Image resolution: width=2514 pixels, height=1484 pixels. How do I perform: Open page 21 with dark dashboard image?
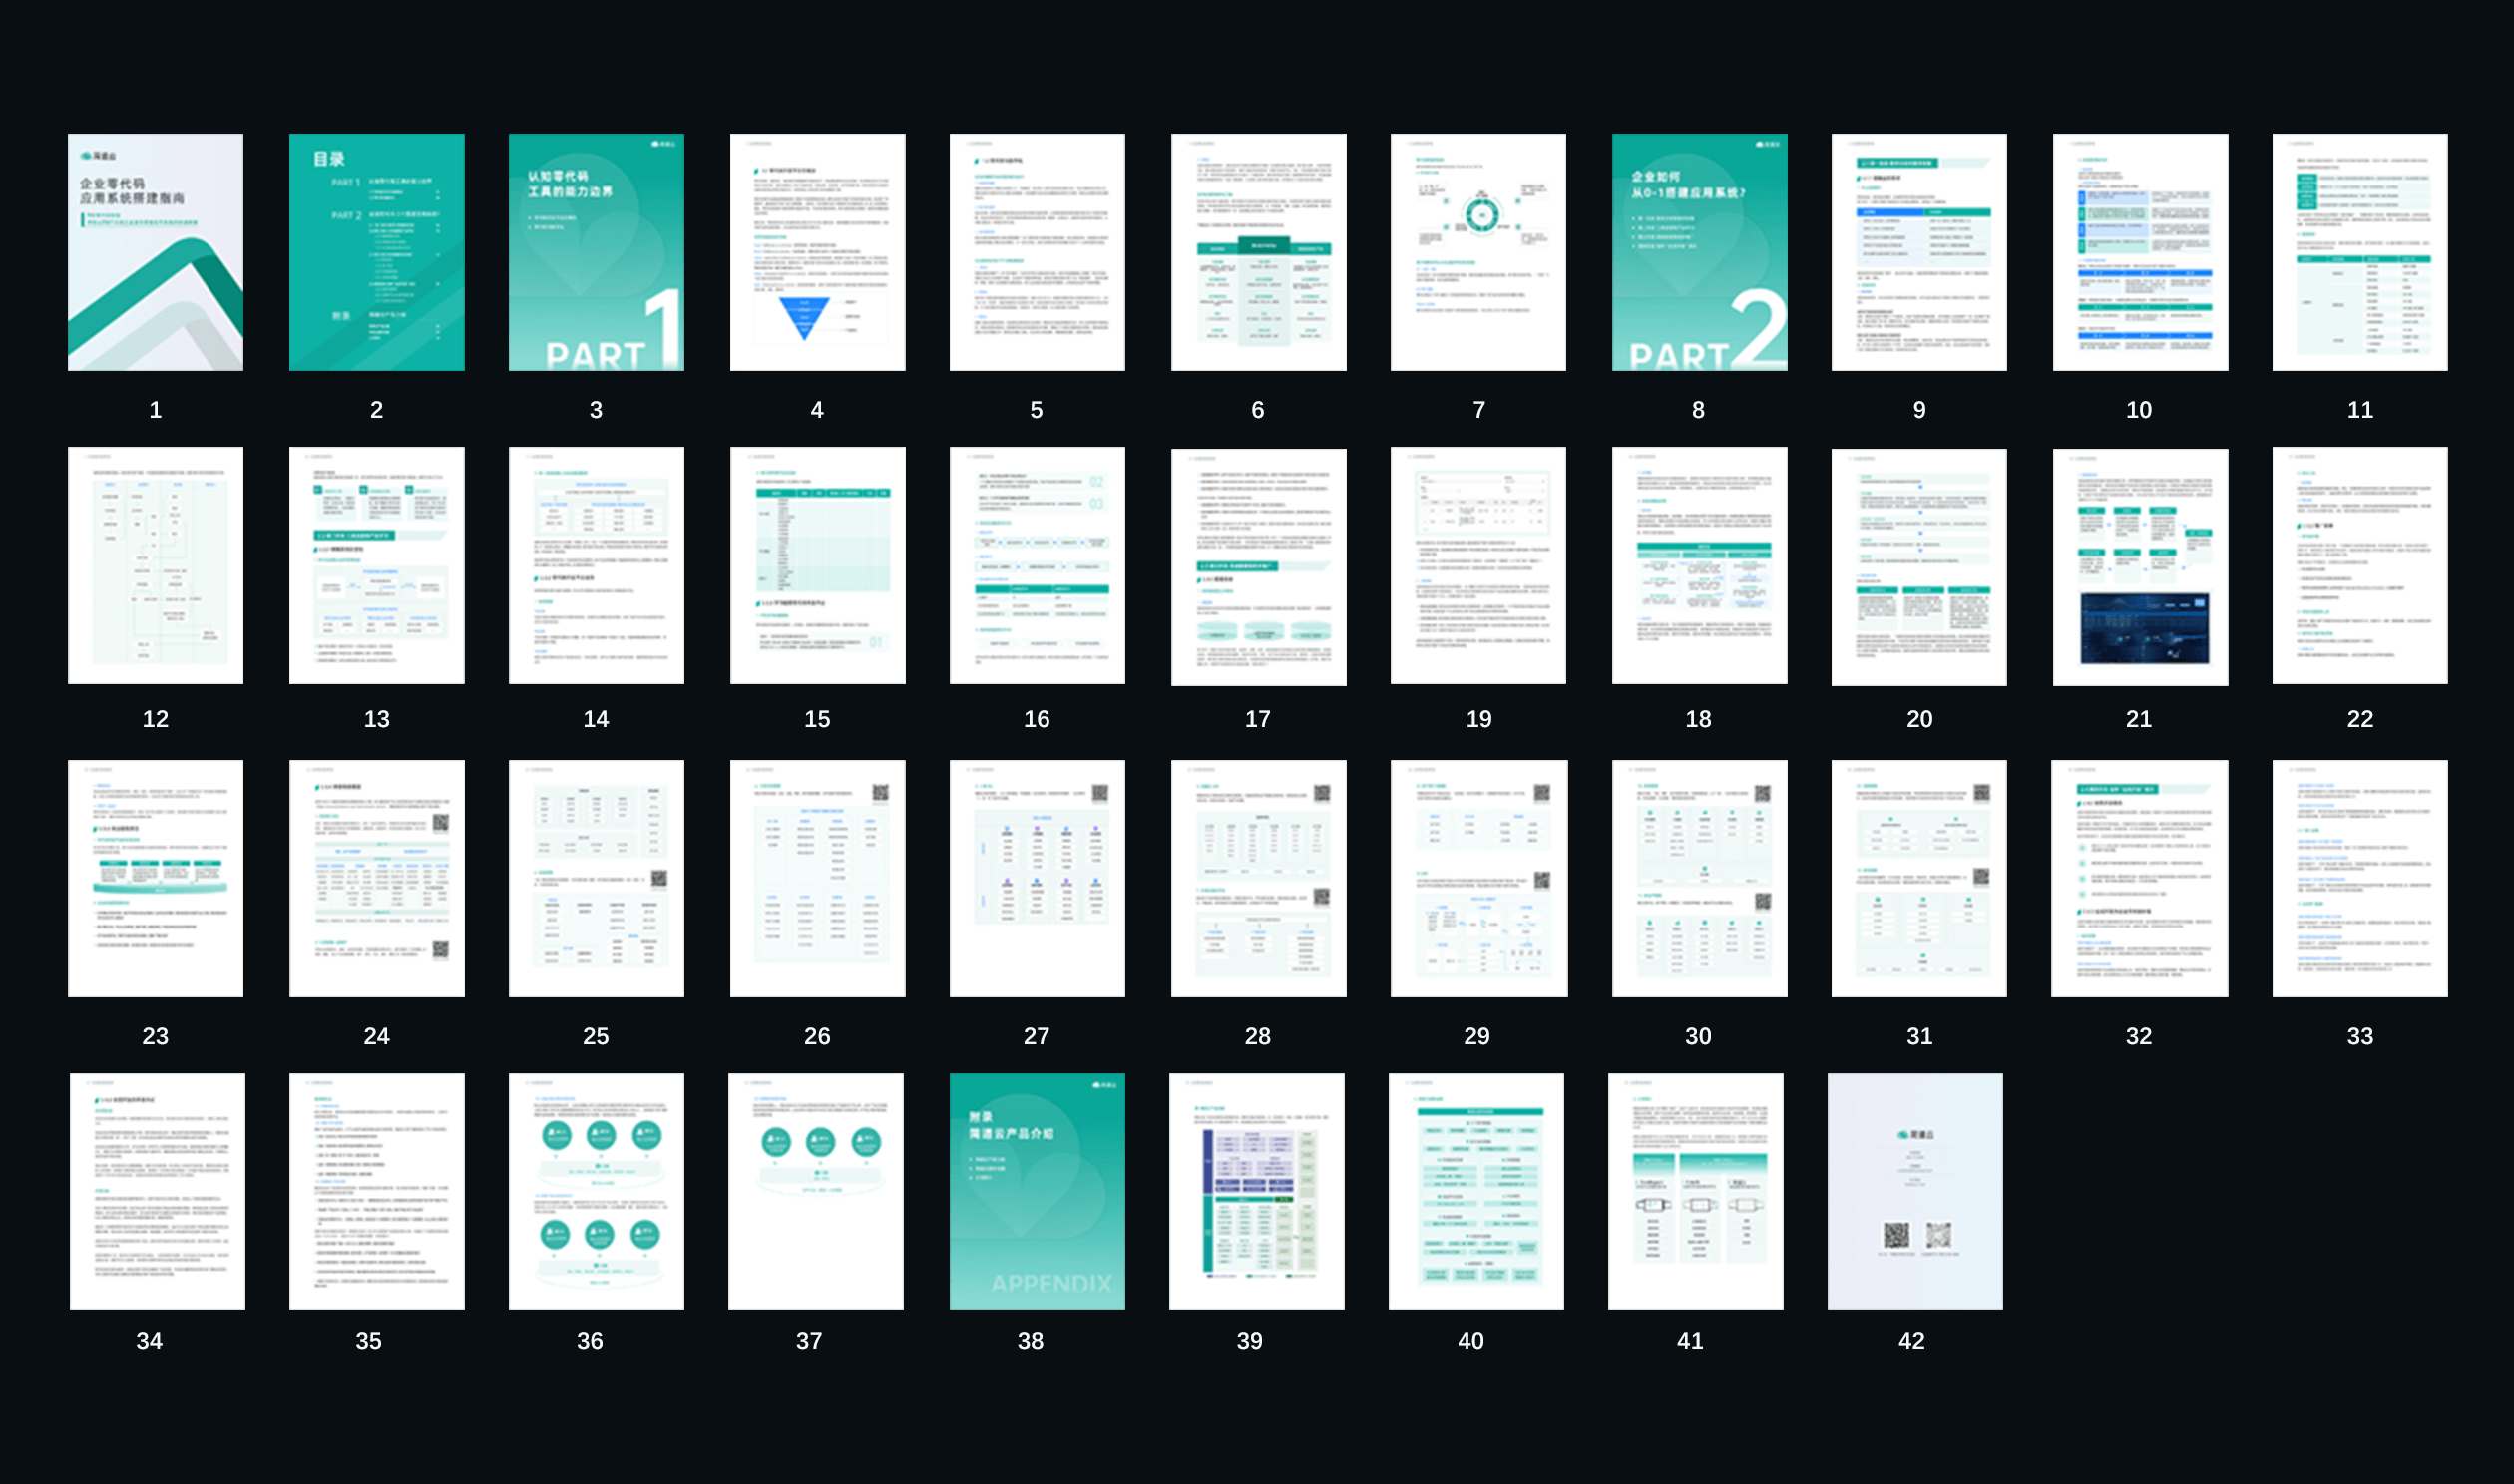2140,566
